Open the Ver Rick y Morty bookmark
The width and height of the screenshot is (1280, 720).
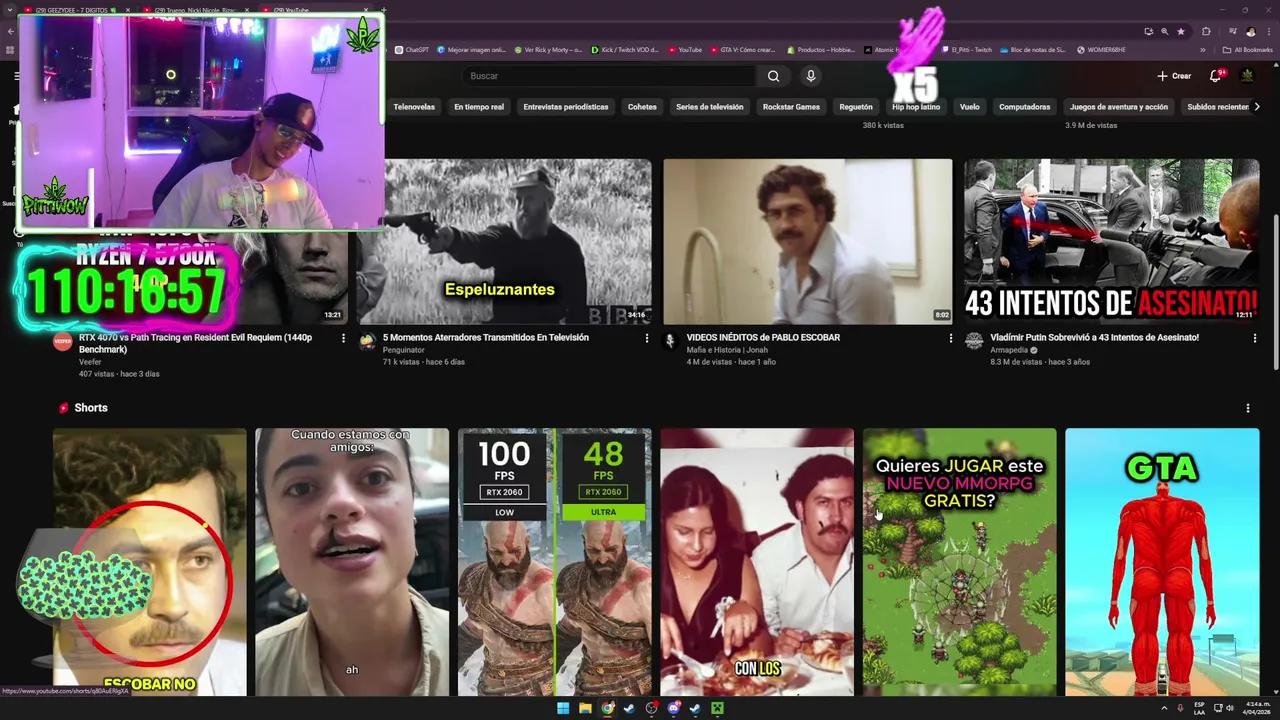(548, 49)
